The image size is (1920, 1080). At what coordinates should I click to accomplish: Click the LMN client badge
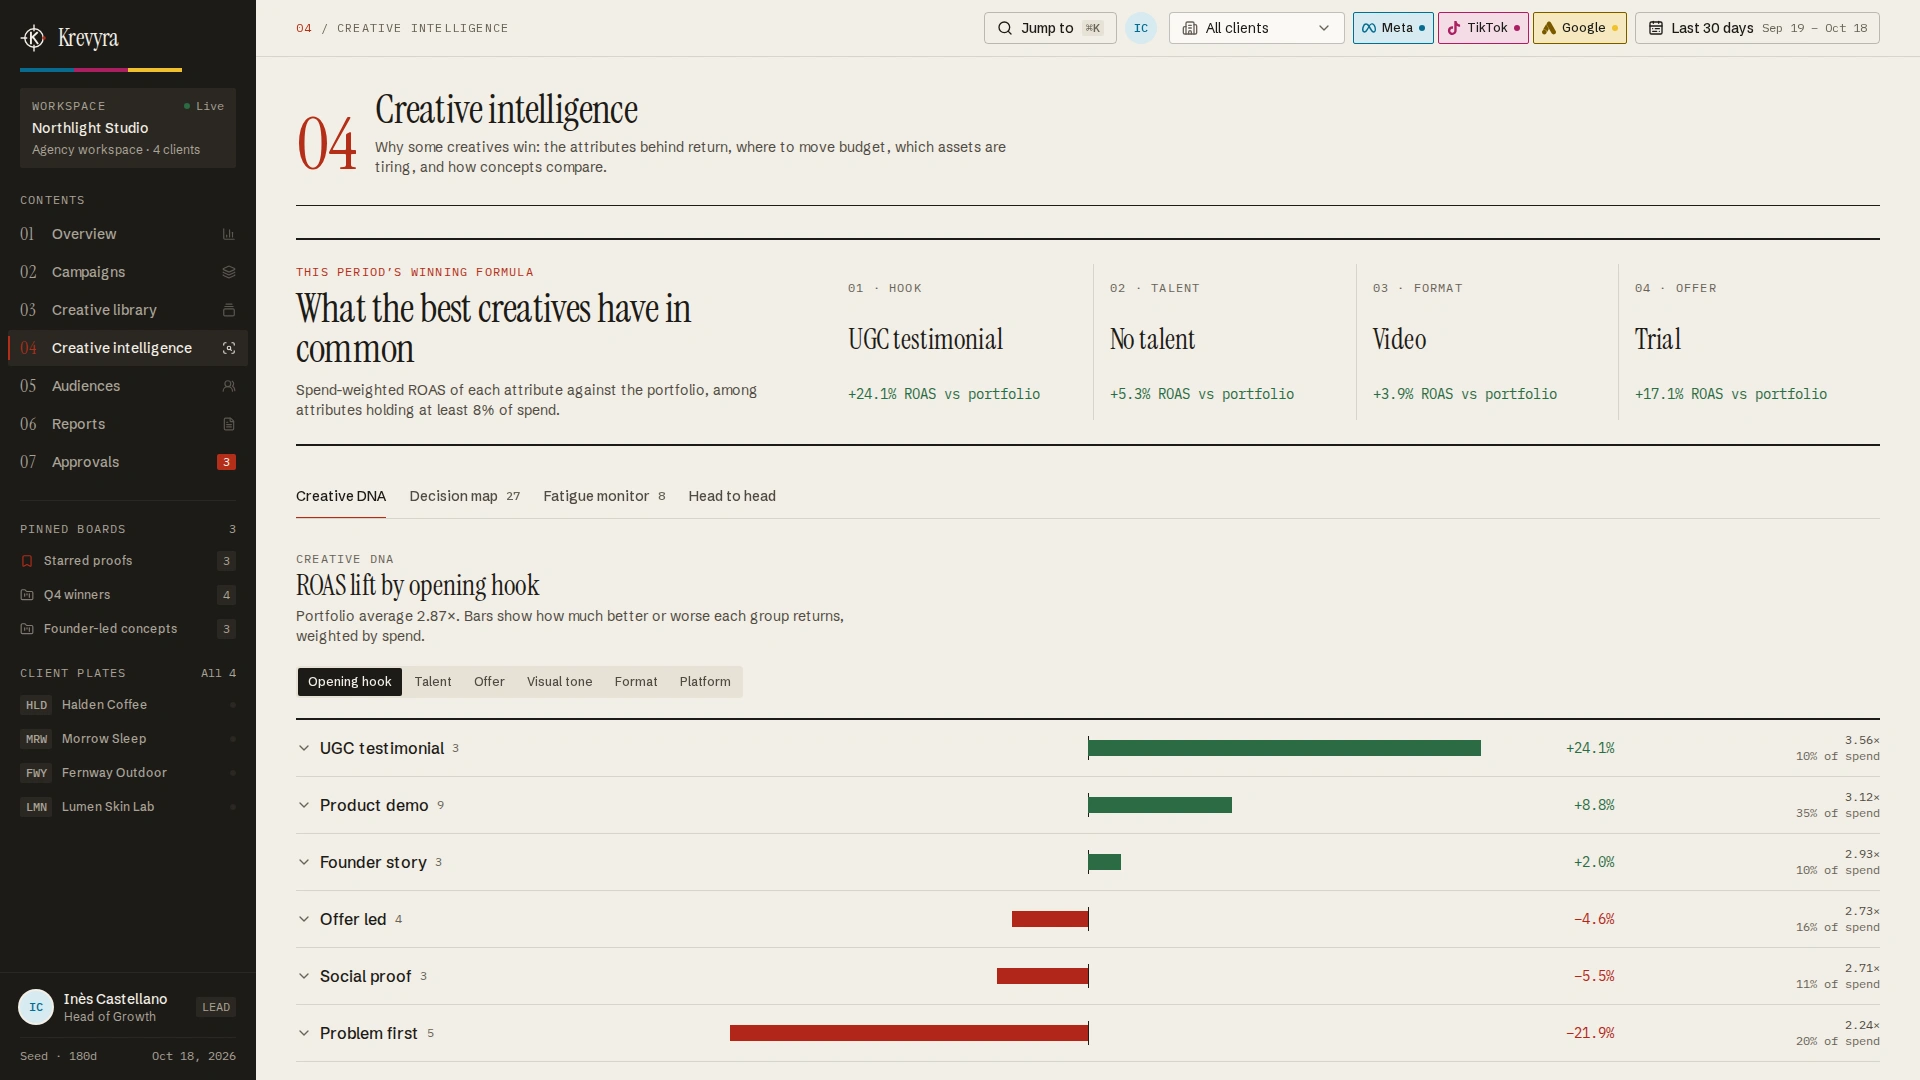click(x=36, y=807)
